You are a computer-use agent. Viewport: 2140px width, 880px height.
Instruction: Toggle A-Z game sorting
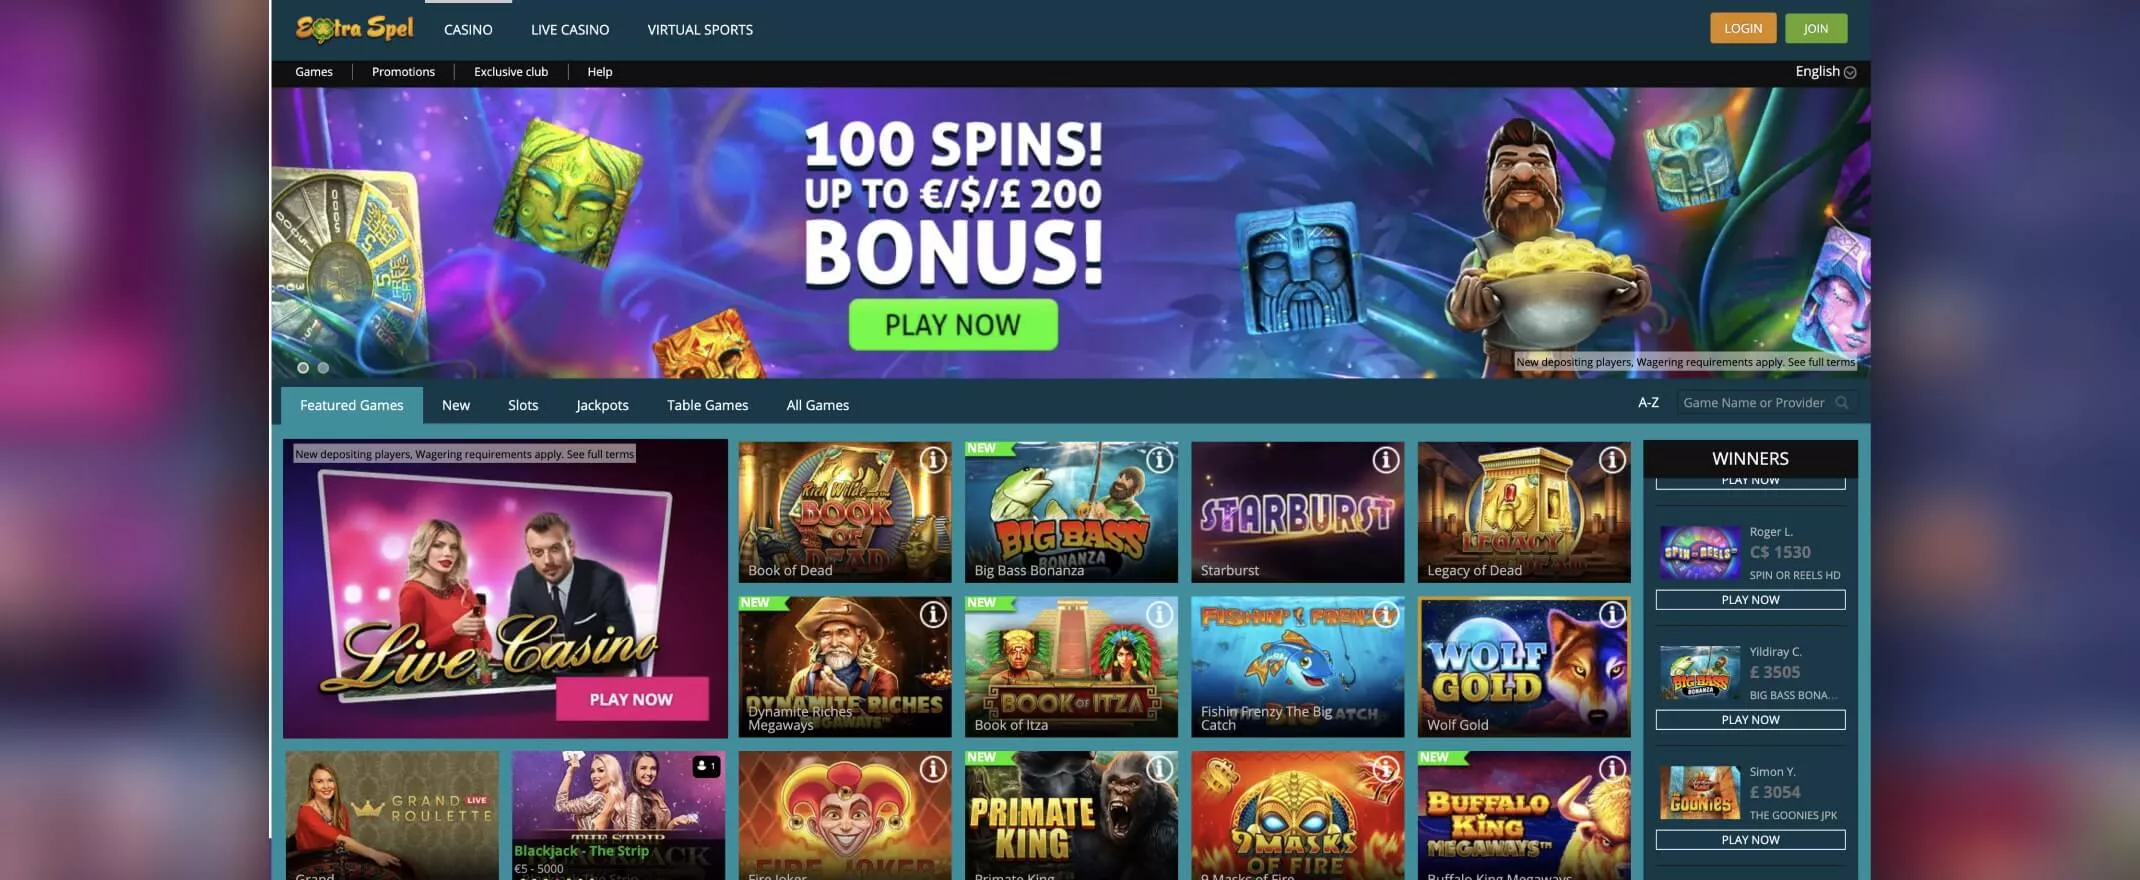pyautogui.click(x=1648, y=403)
